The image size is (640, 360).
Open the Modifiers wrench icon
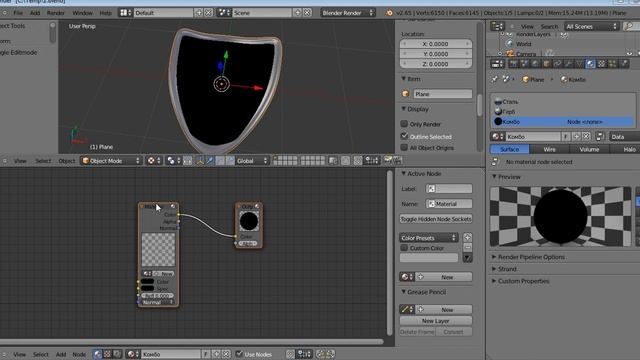pyautogui.click(x=569, y=64)
